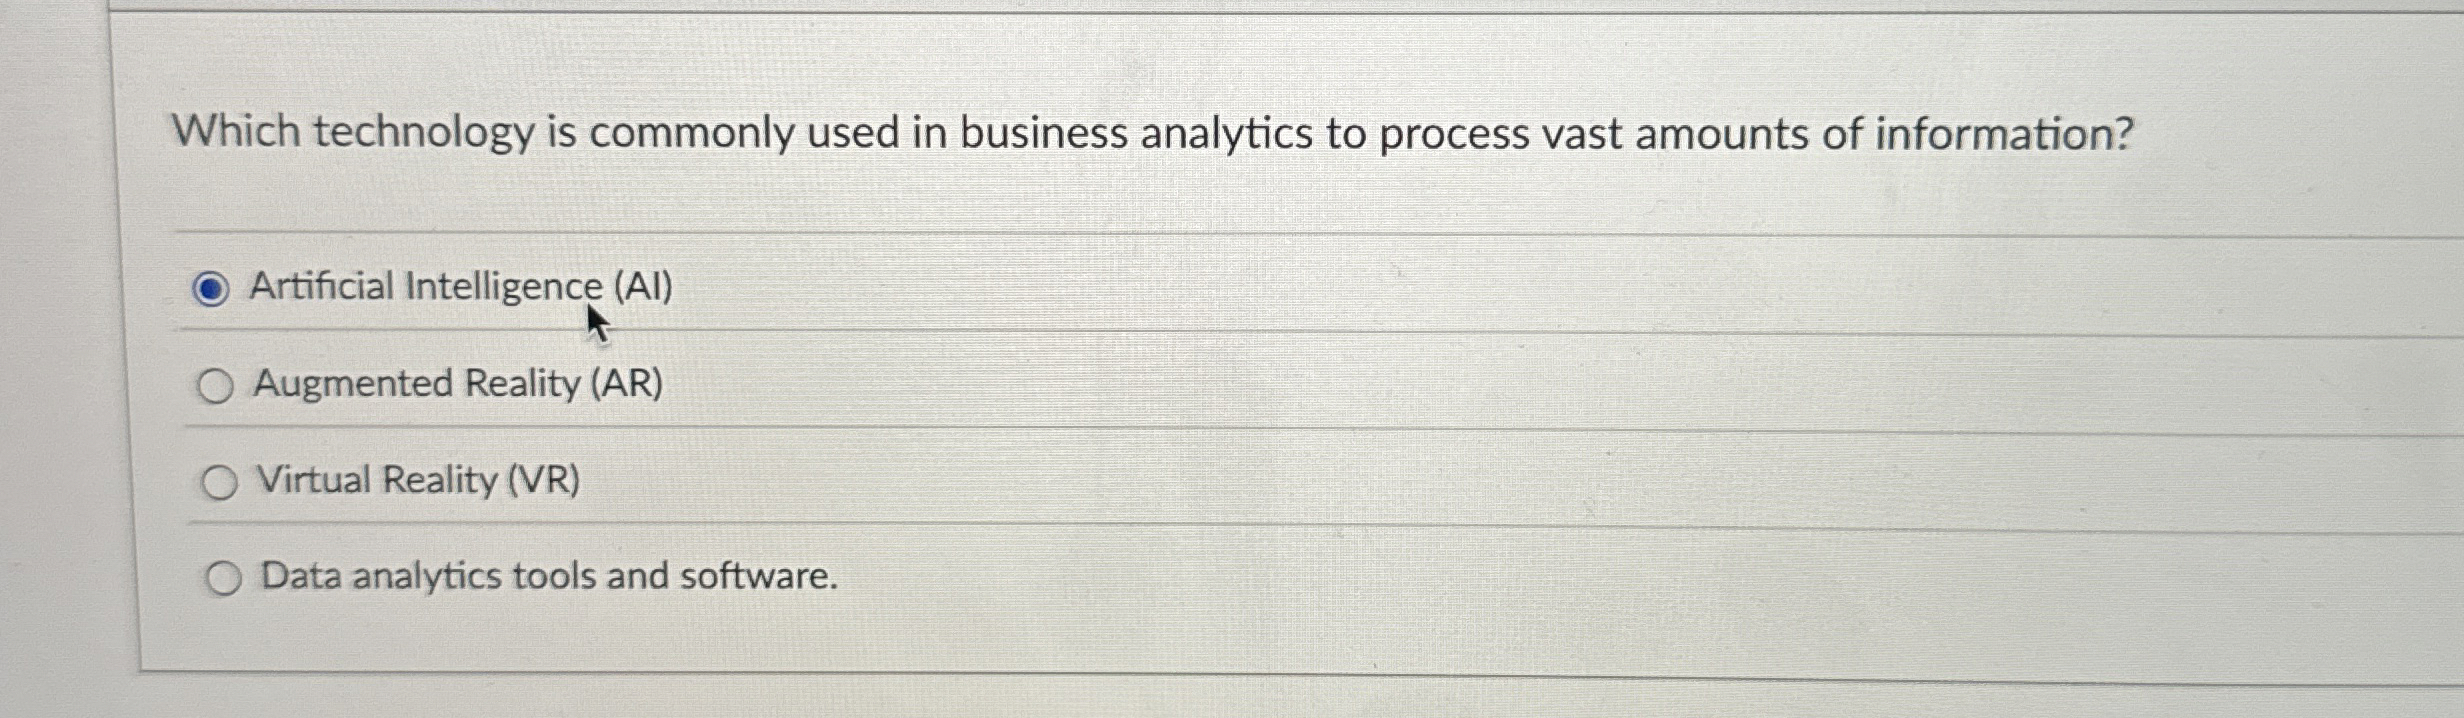Click the Virtual Reality (VR) answer label
This screenshot has width=2464, height=718.
pos(417,479)
